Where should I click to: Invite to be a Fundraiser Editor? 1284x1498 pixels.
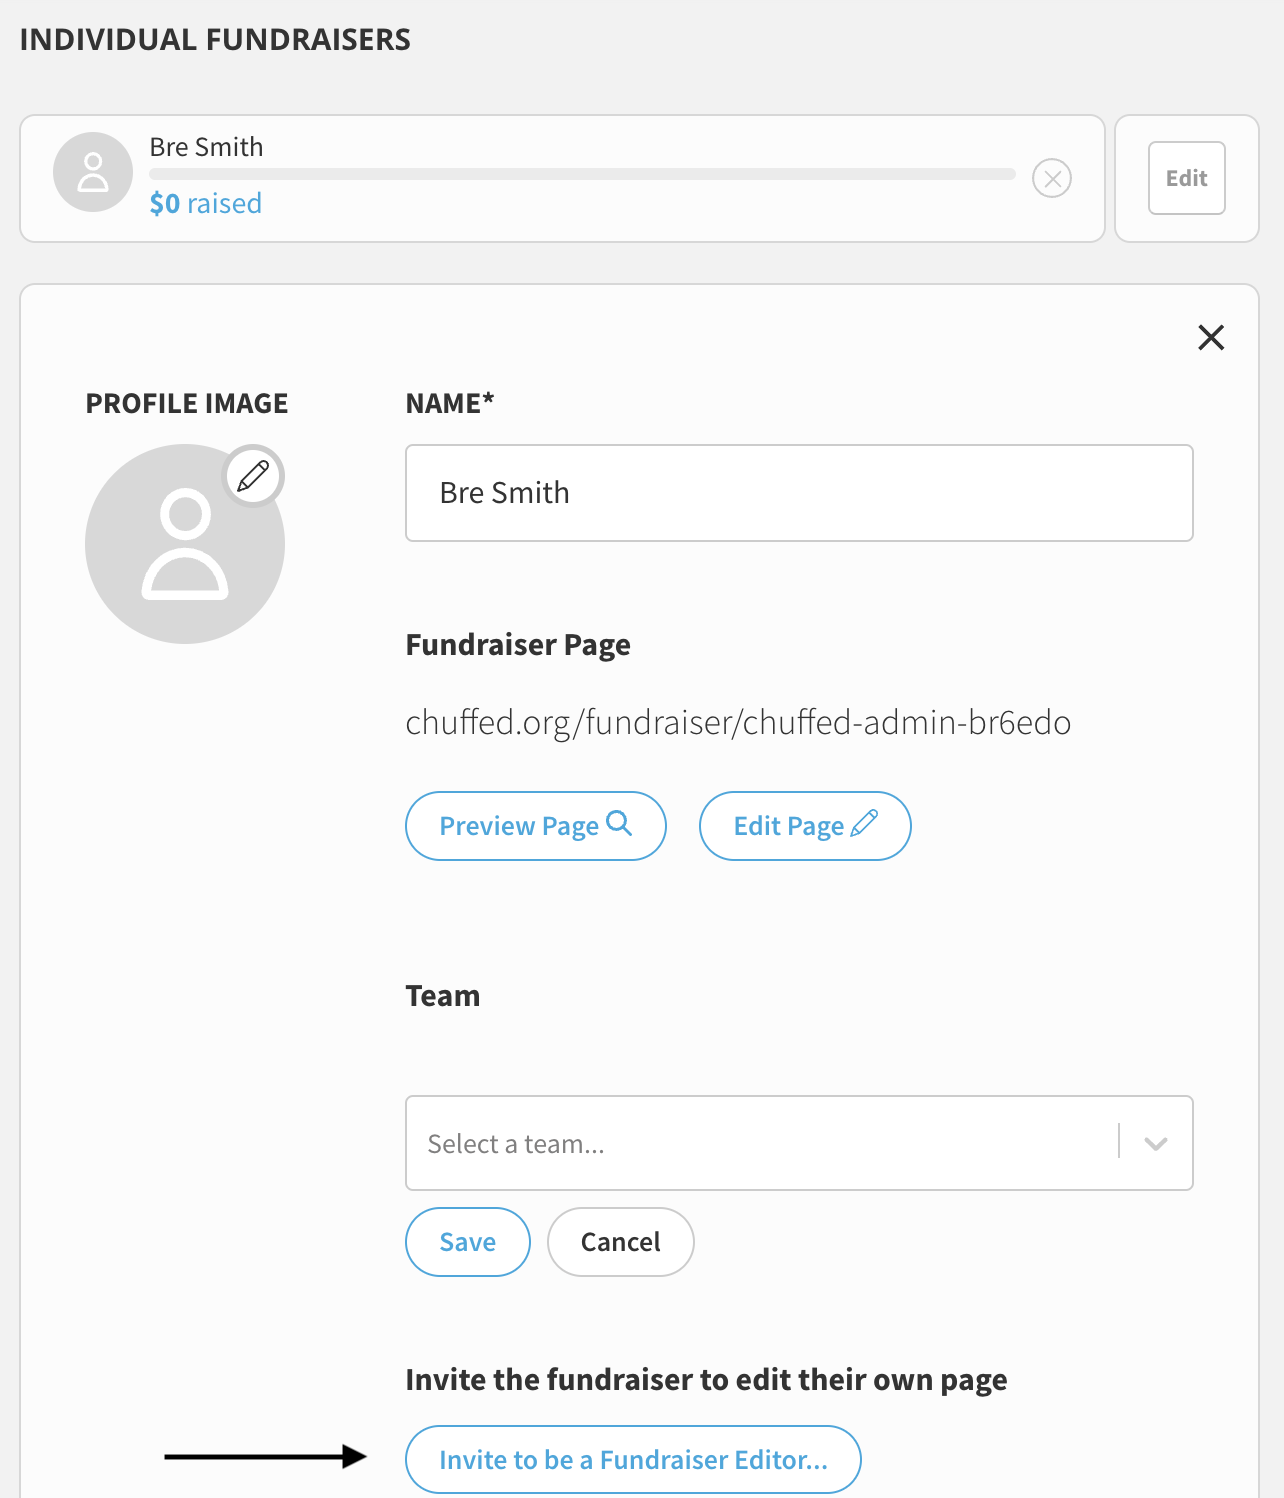(x=633, y=1460)
